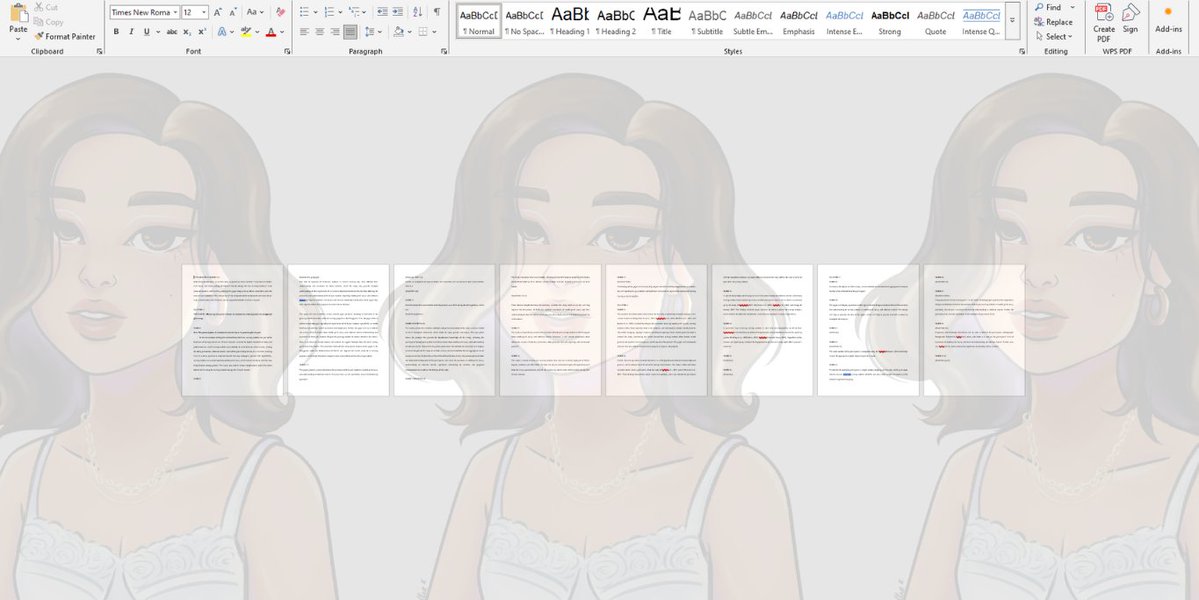
Task: Apply the Quote style
Action: [936, 21]
